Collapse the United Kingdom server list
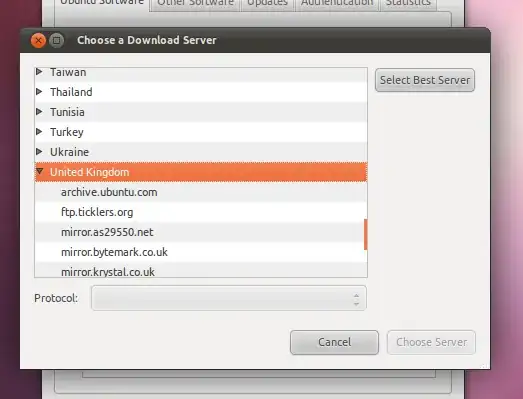This screenshot has width=523, height=399. pyautogui.click(x=39, y=171)
